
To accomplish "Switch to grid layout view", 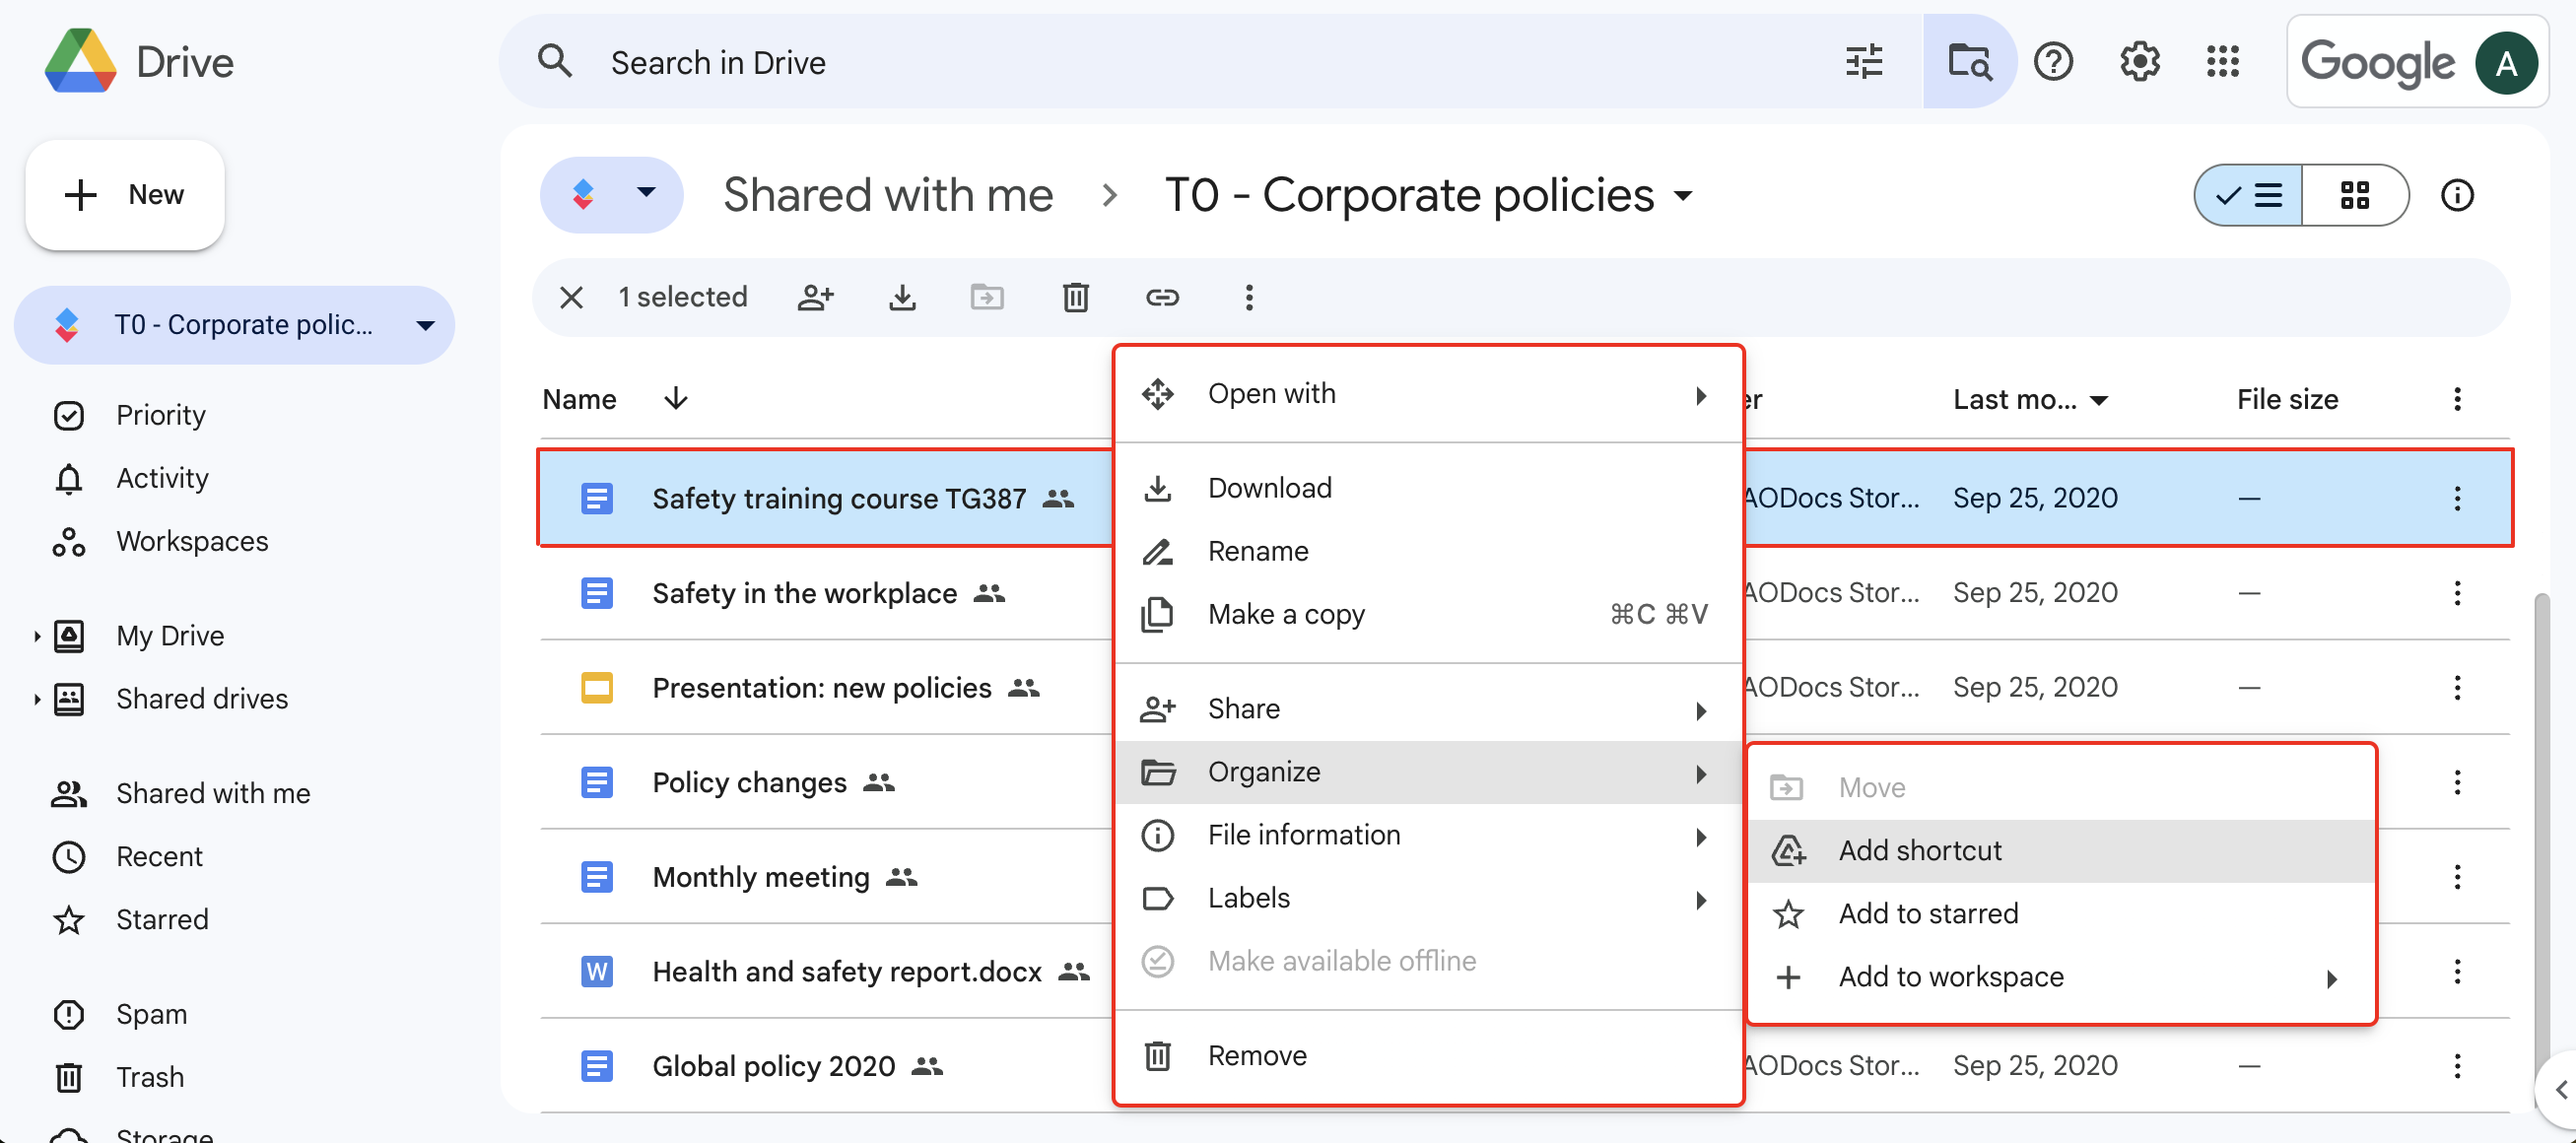I will [2355, 195].
